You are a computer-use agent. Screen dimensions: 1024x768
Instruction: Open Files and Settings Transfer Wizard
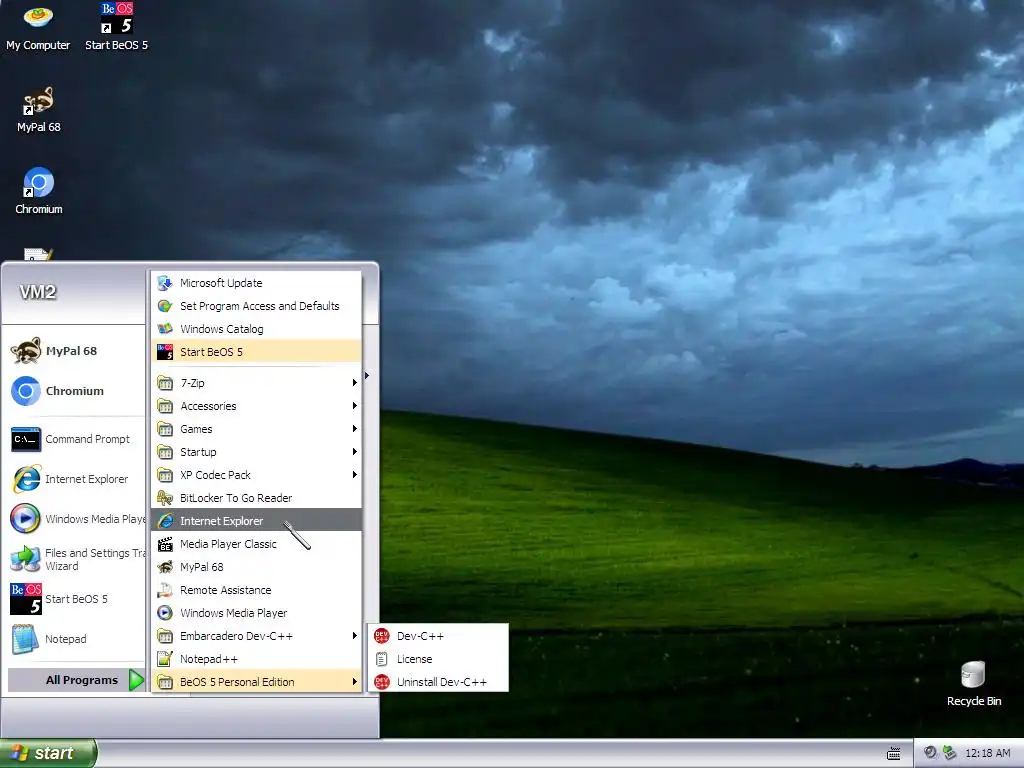77,560
